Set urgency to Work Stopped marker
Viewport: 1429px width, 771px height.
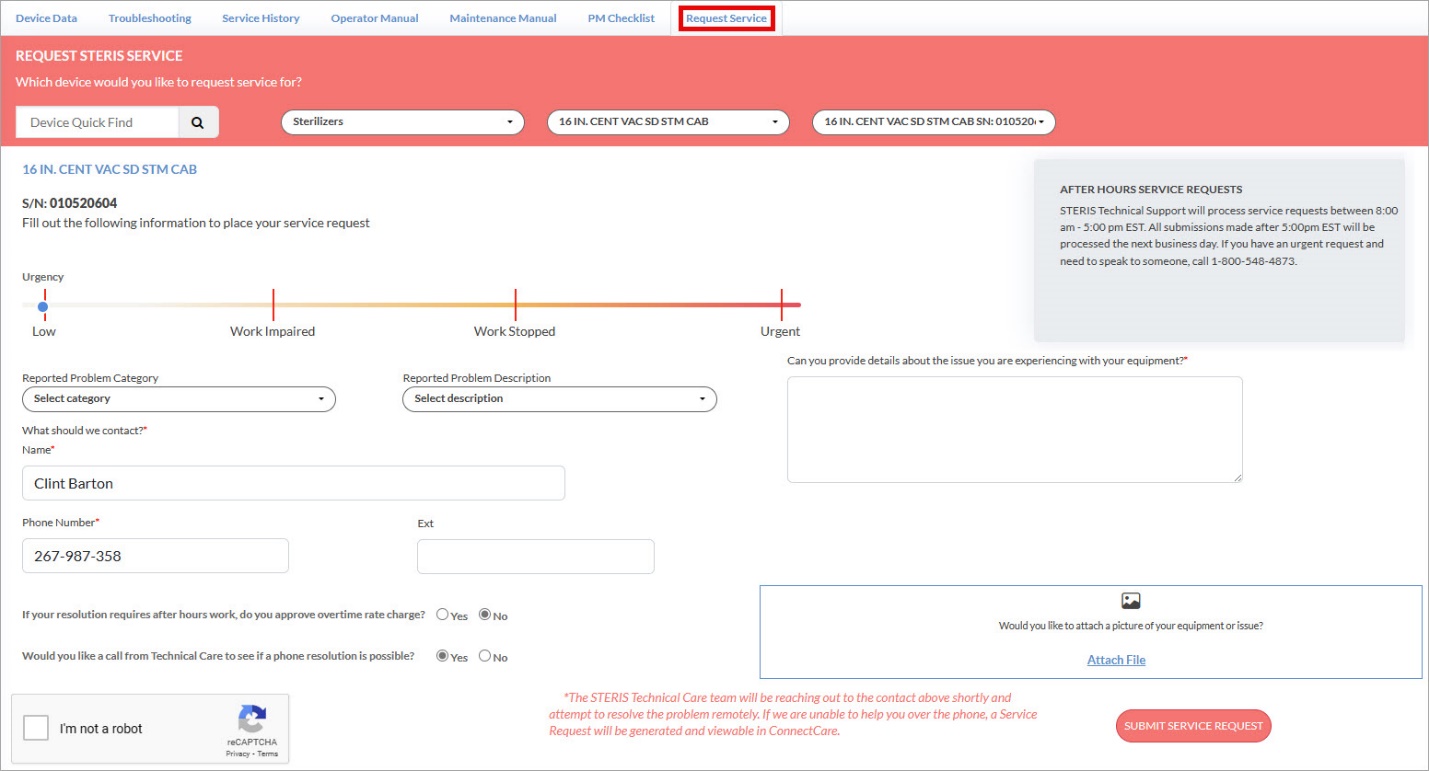(515, 306)
